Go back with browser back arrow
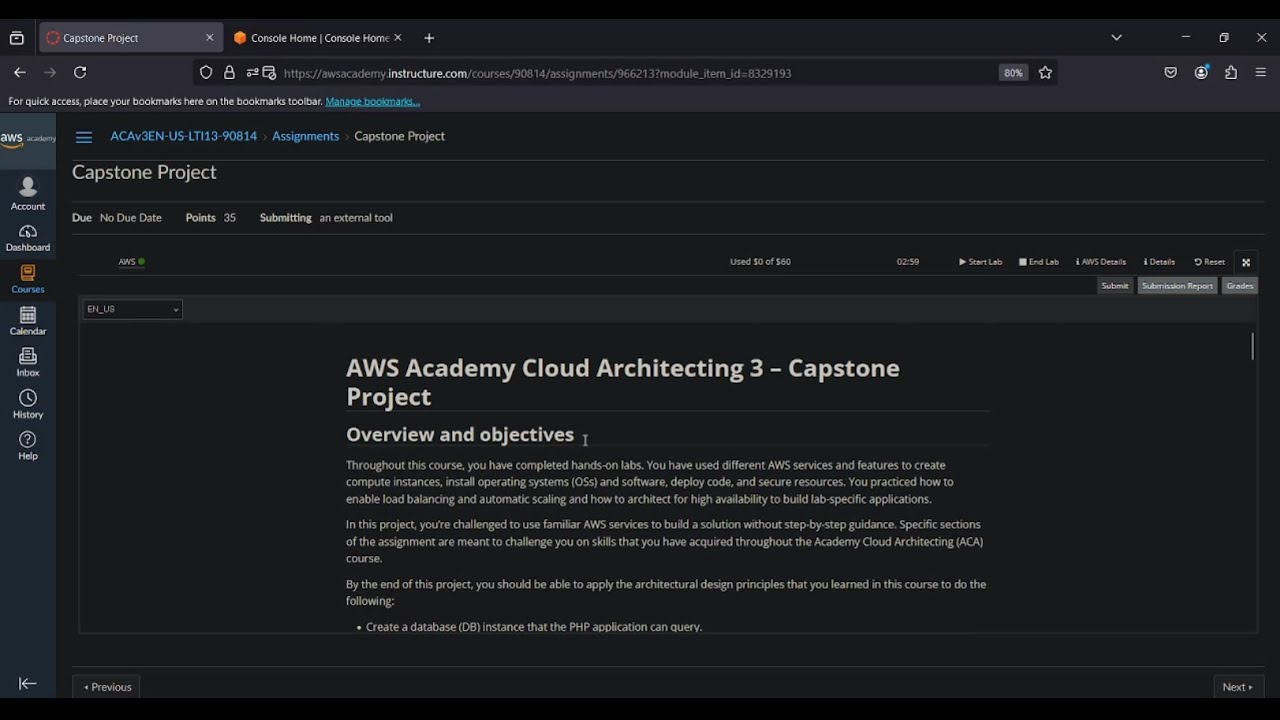The height and width of the screenshot is (720, 1280). [x=20, y=72]
